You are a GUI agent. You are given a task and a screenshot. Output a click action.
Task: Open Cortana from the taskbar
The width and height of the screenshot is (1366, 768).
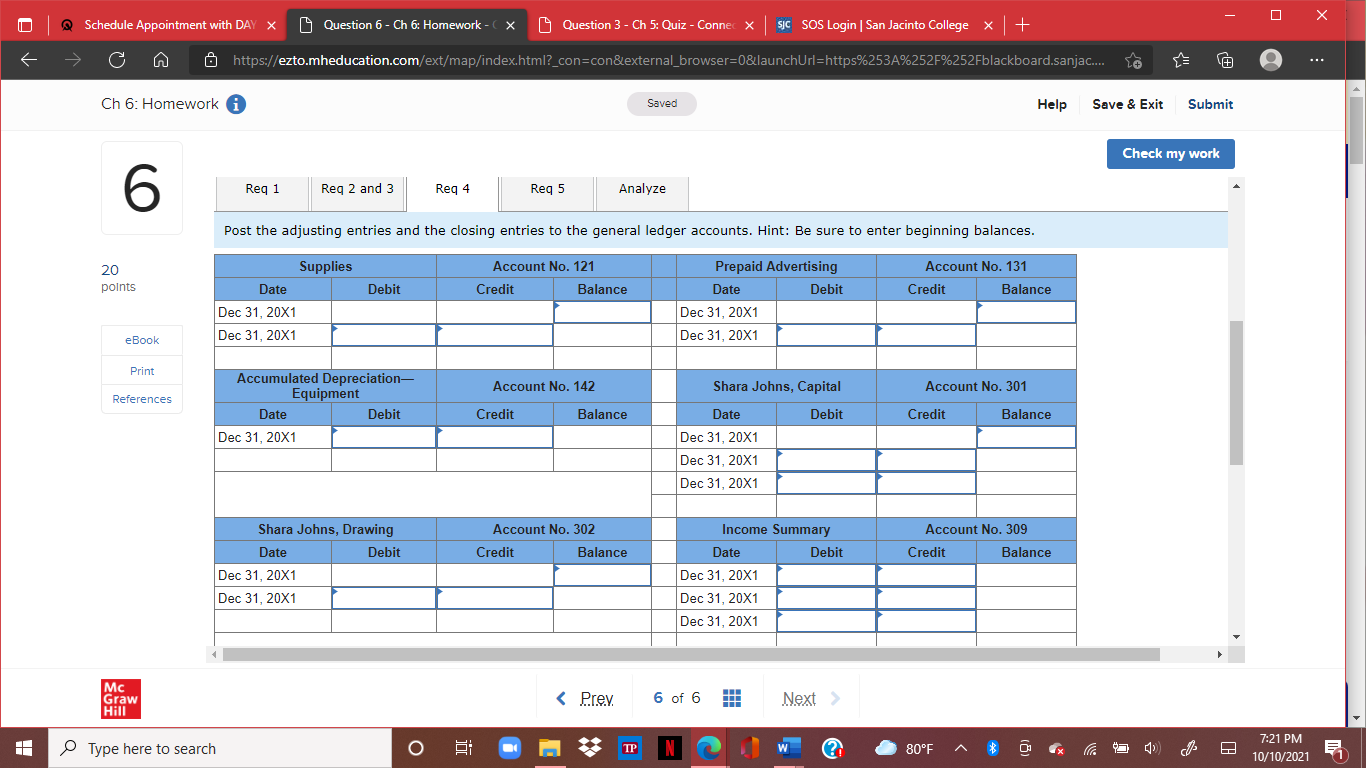point(416,748)
